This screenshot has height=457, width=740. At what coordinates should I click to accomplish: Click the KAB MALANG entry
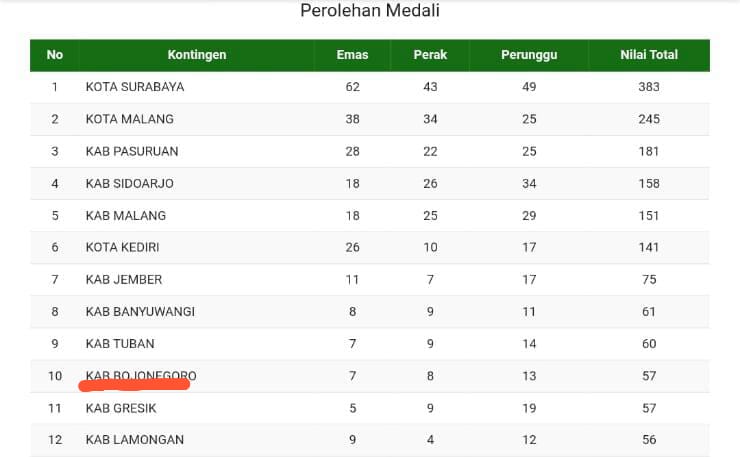(x=126, y=215)
